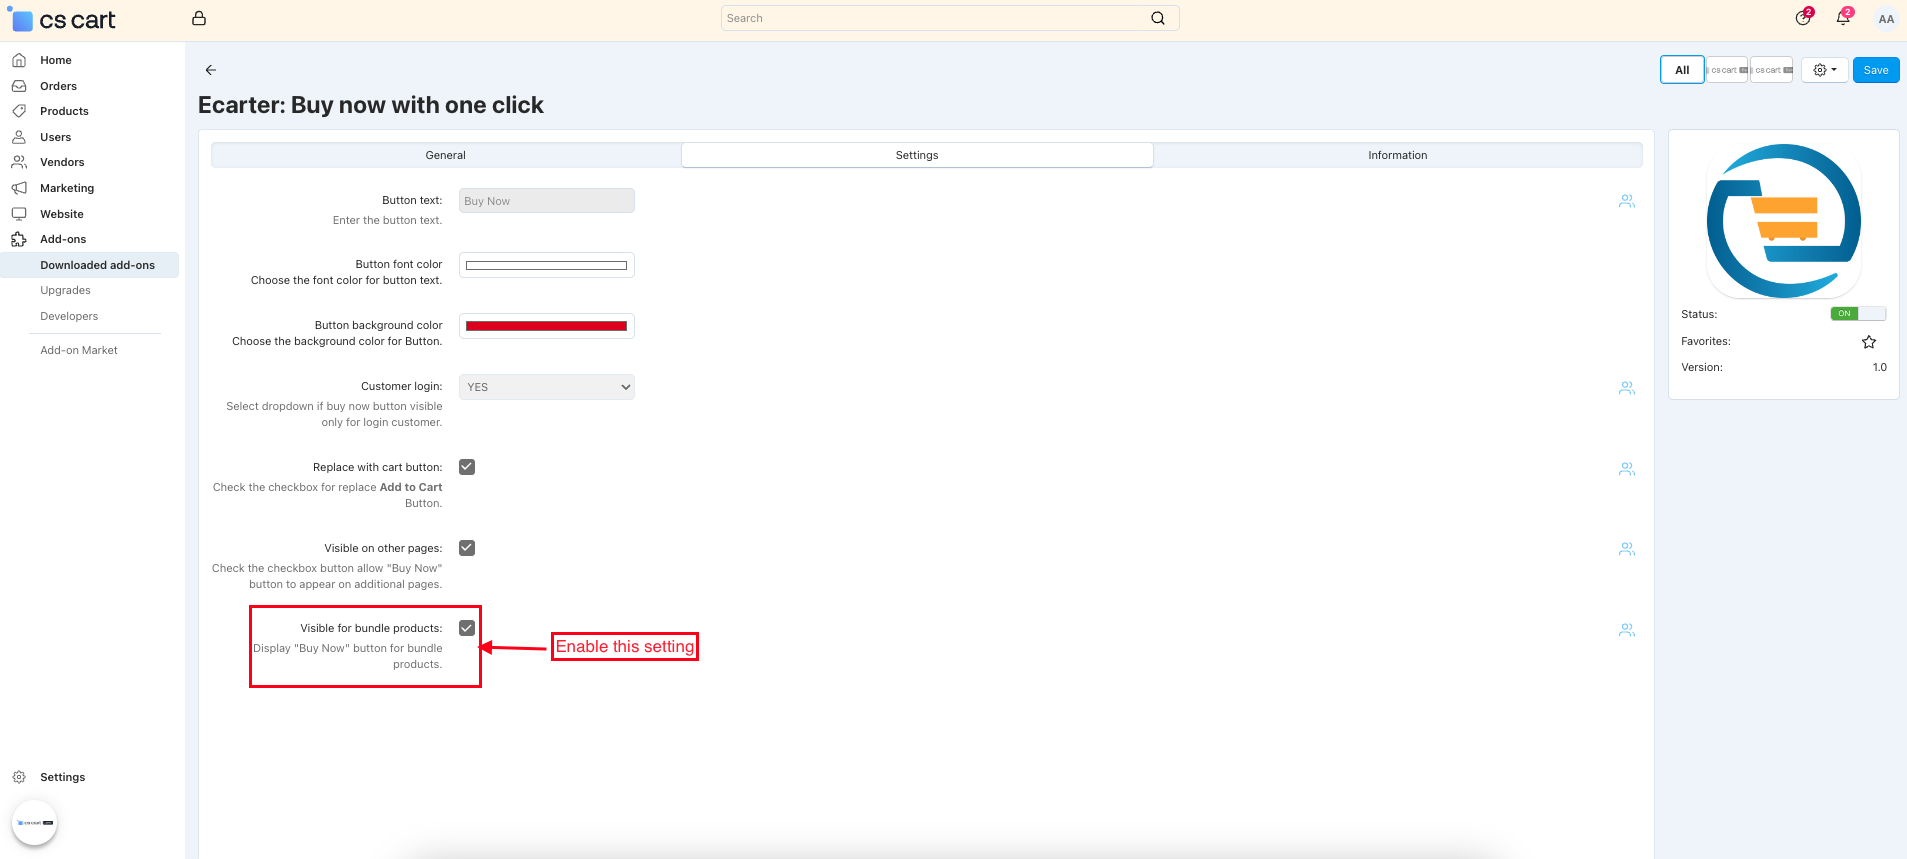Pick the red button background color

546,326
